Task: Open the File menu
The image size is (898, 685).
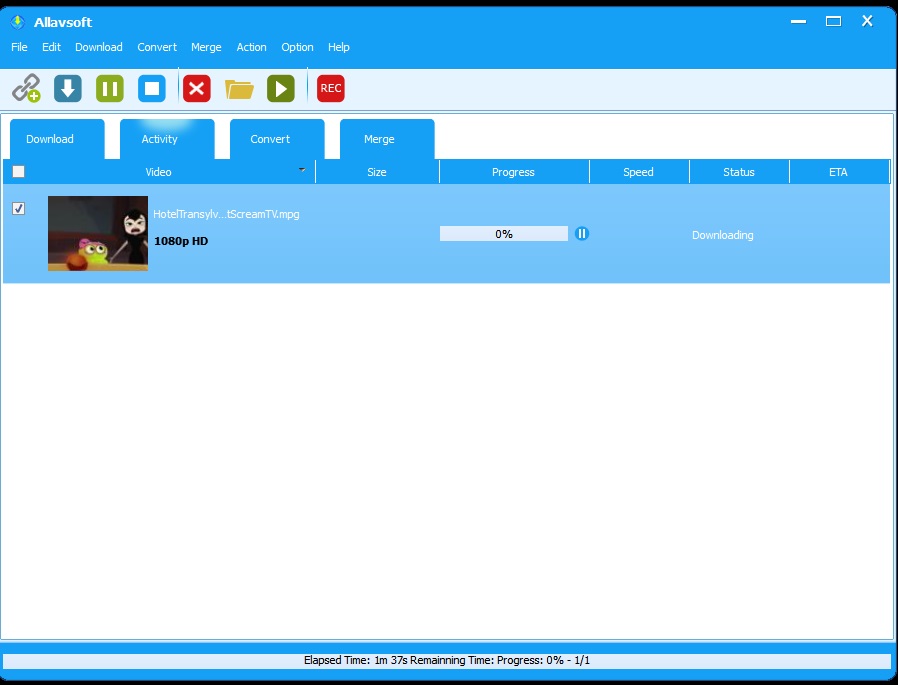Action: pos(19,47)
